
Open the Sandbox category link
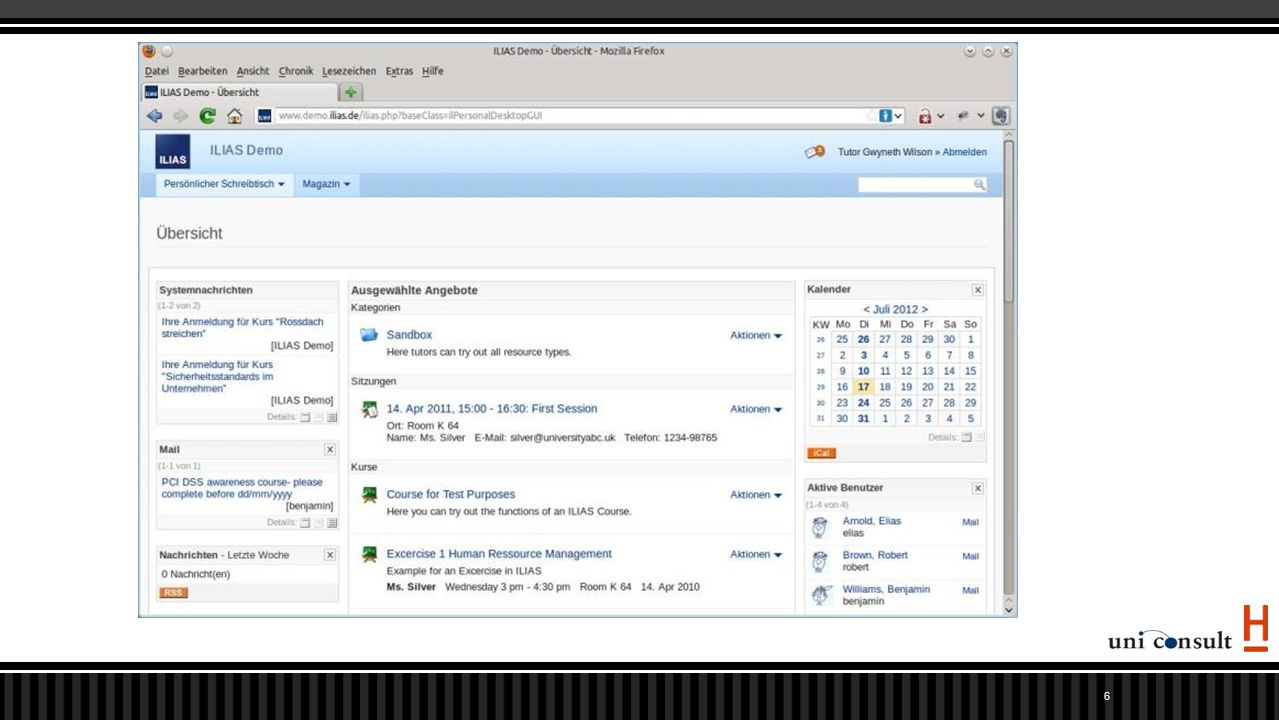409,335
